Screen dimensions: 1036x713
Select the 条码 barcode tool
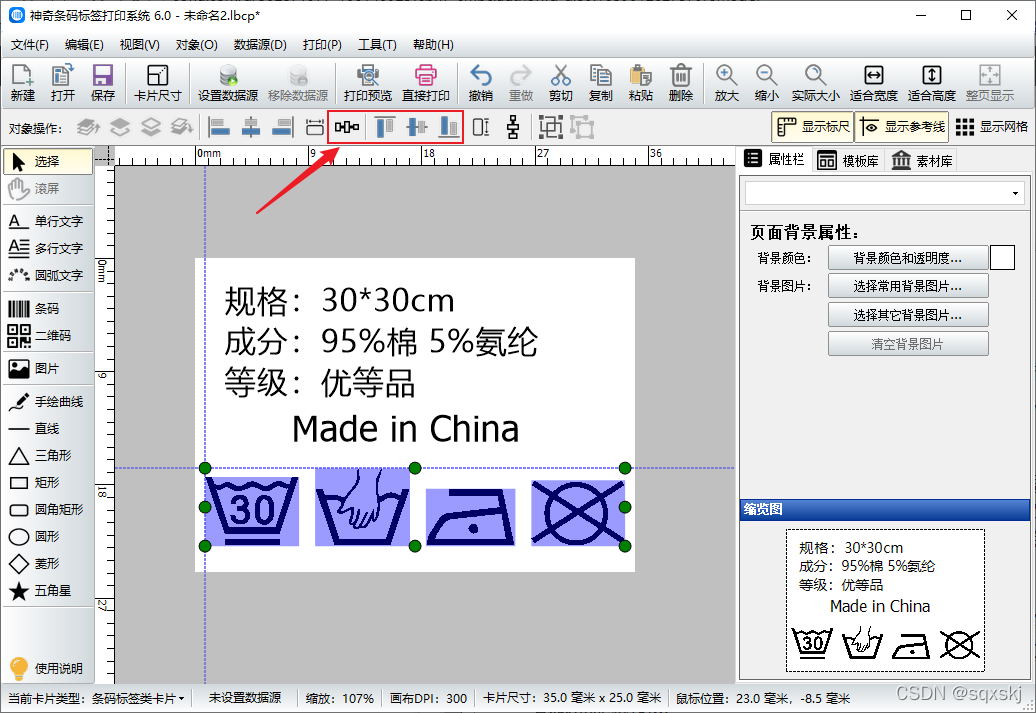click(x=46, y=309)
